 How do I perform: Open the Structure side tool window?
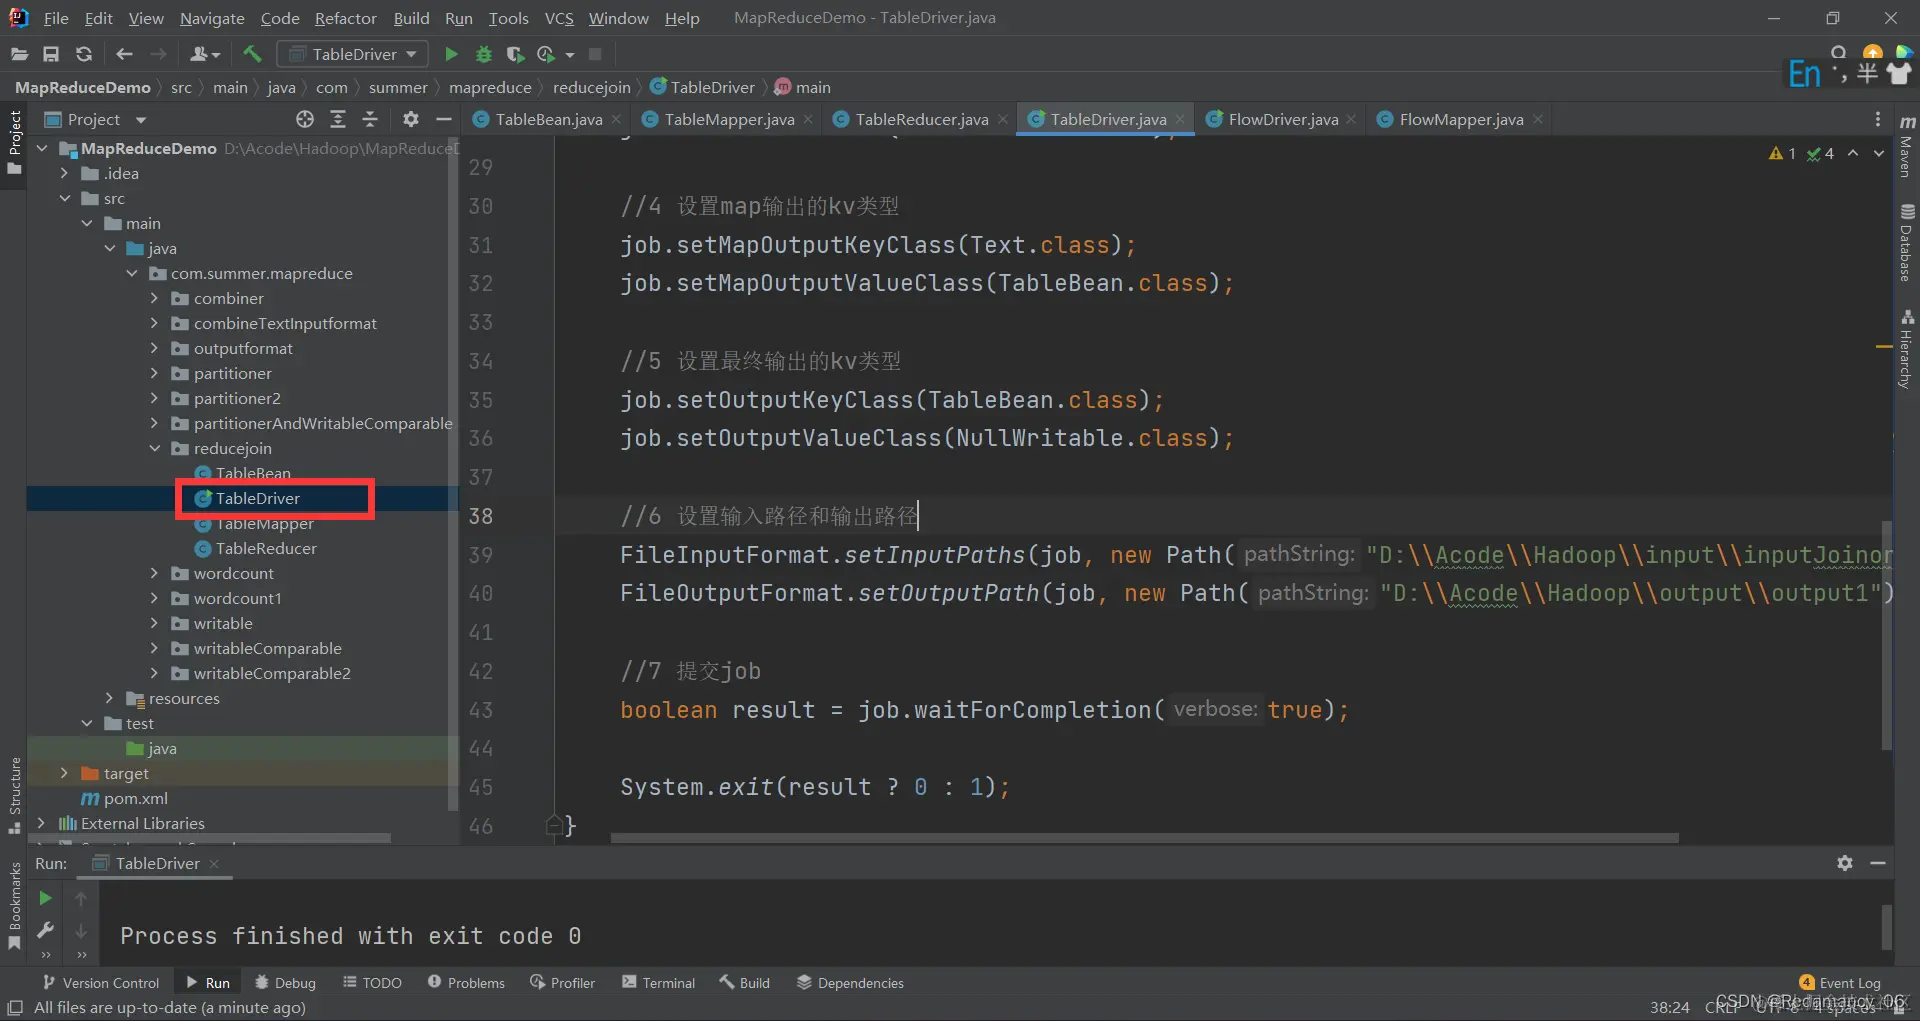click(x=15, y=796)
